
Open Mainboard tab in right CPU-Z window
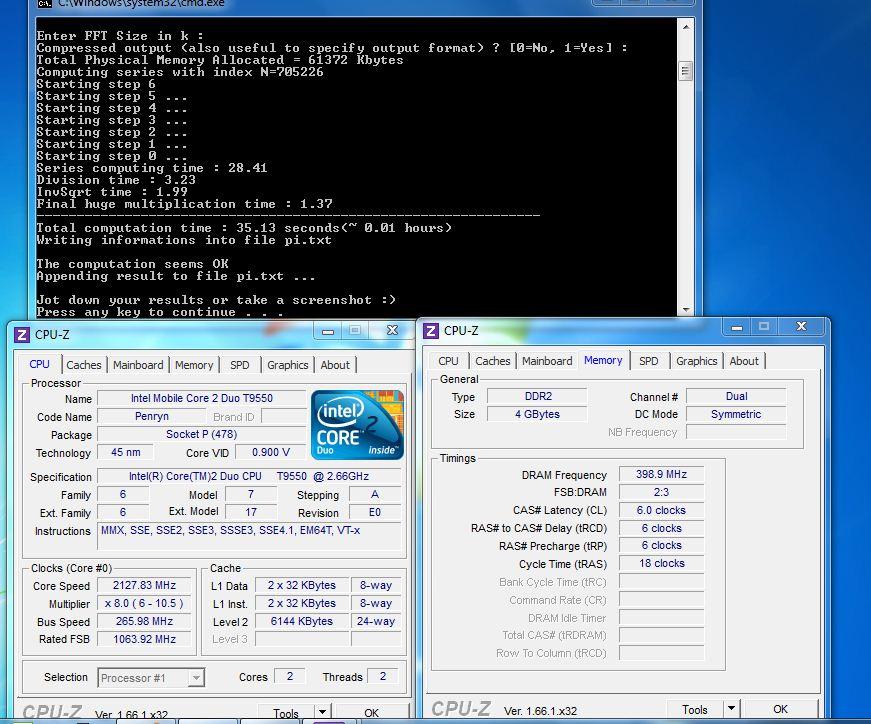[x=547, y=361]
